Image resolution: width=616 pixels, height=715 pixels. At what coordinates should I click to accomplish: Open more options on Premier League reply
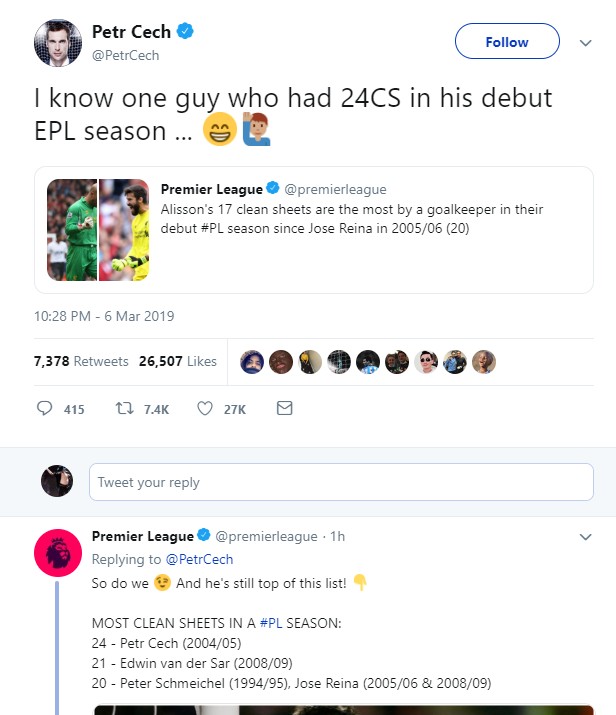(x=585, y=537)
